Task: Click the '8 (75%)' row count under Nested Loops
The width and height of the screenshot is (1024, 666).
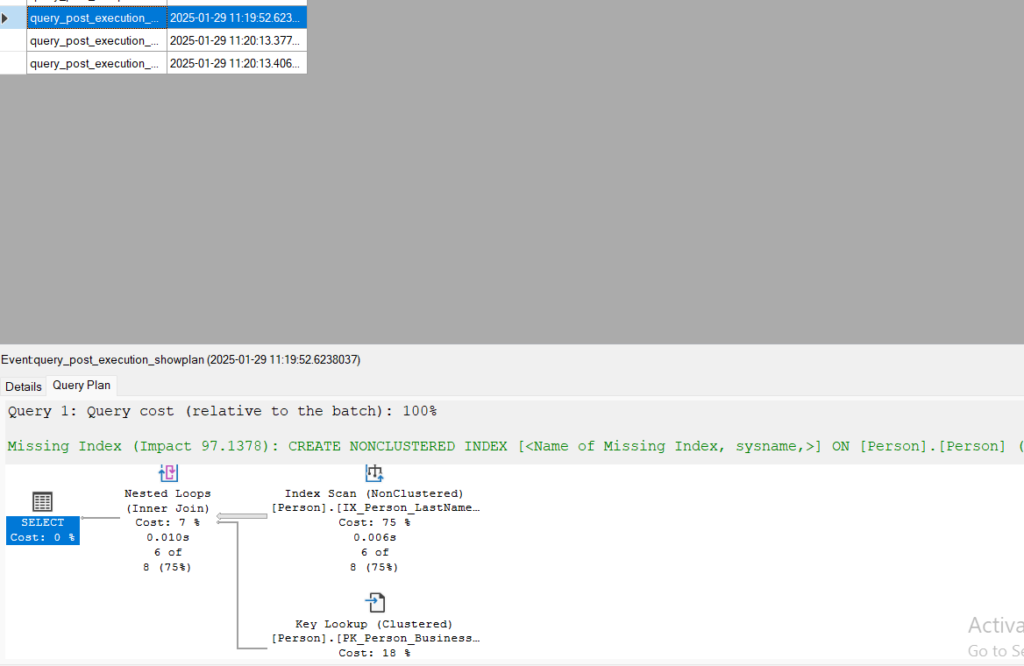Action: (x=168, y=567)
